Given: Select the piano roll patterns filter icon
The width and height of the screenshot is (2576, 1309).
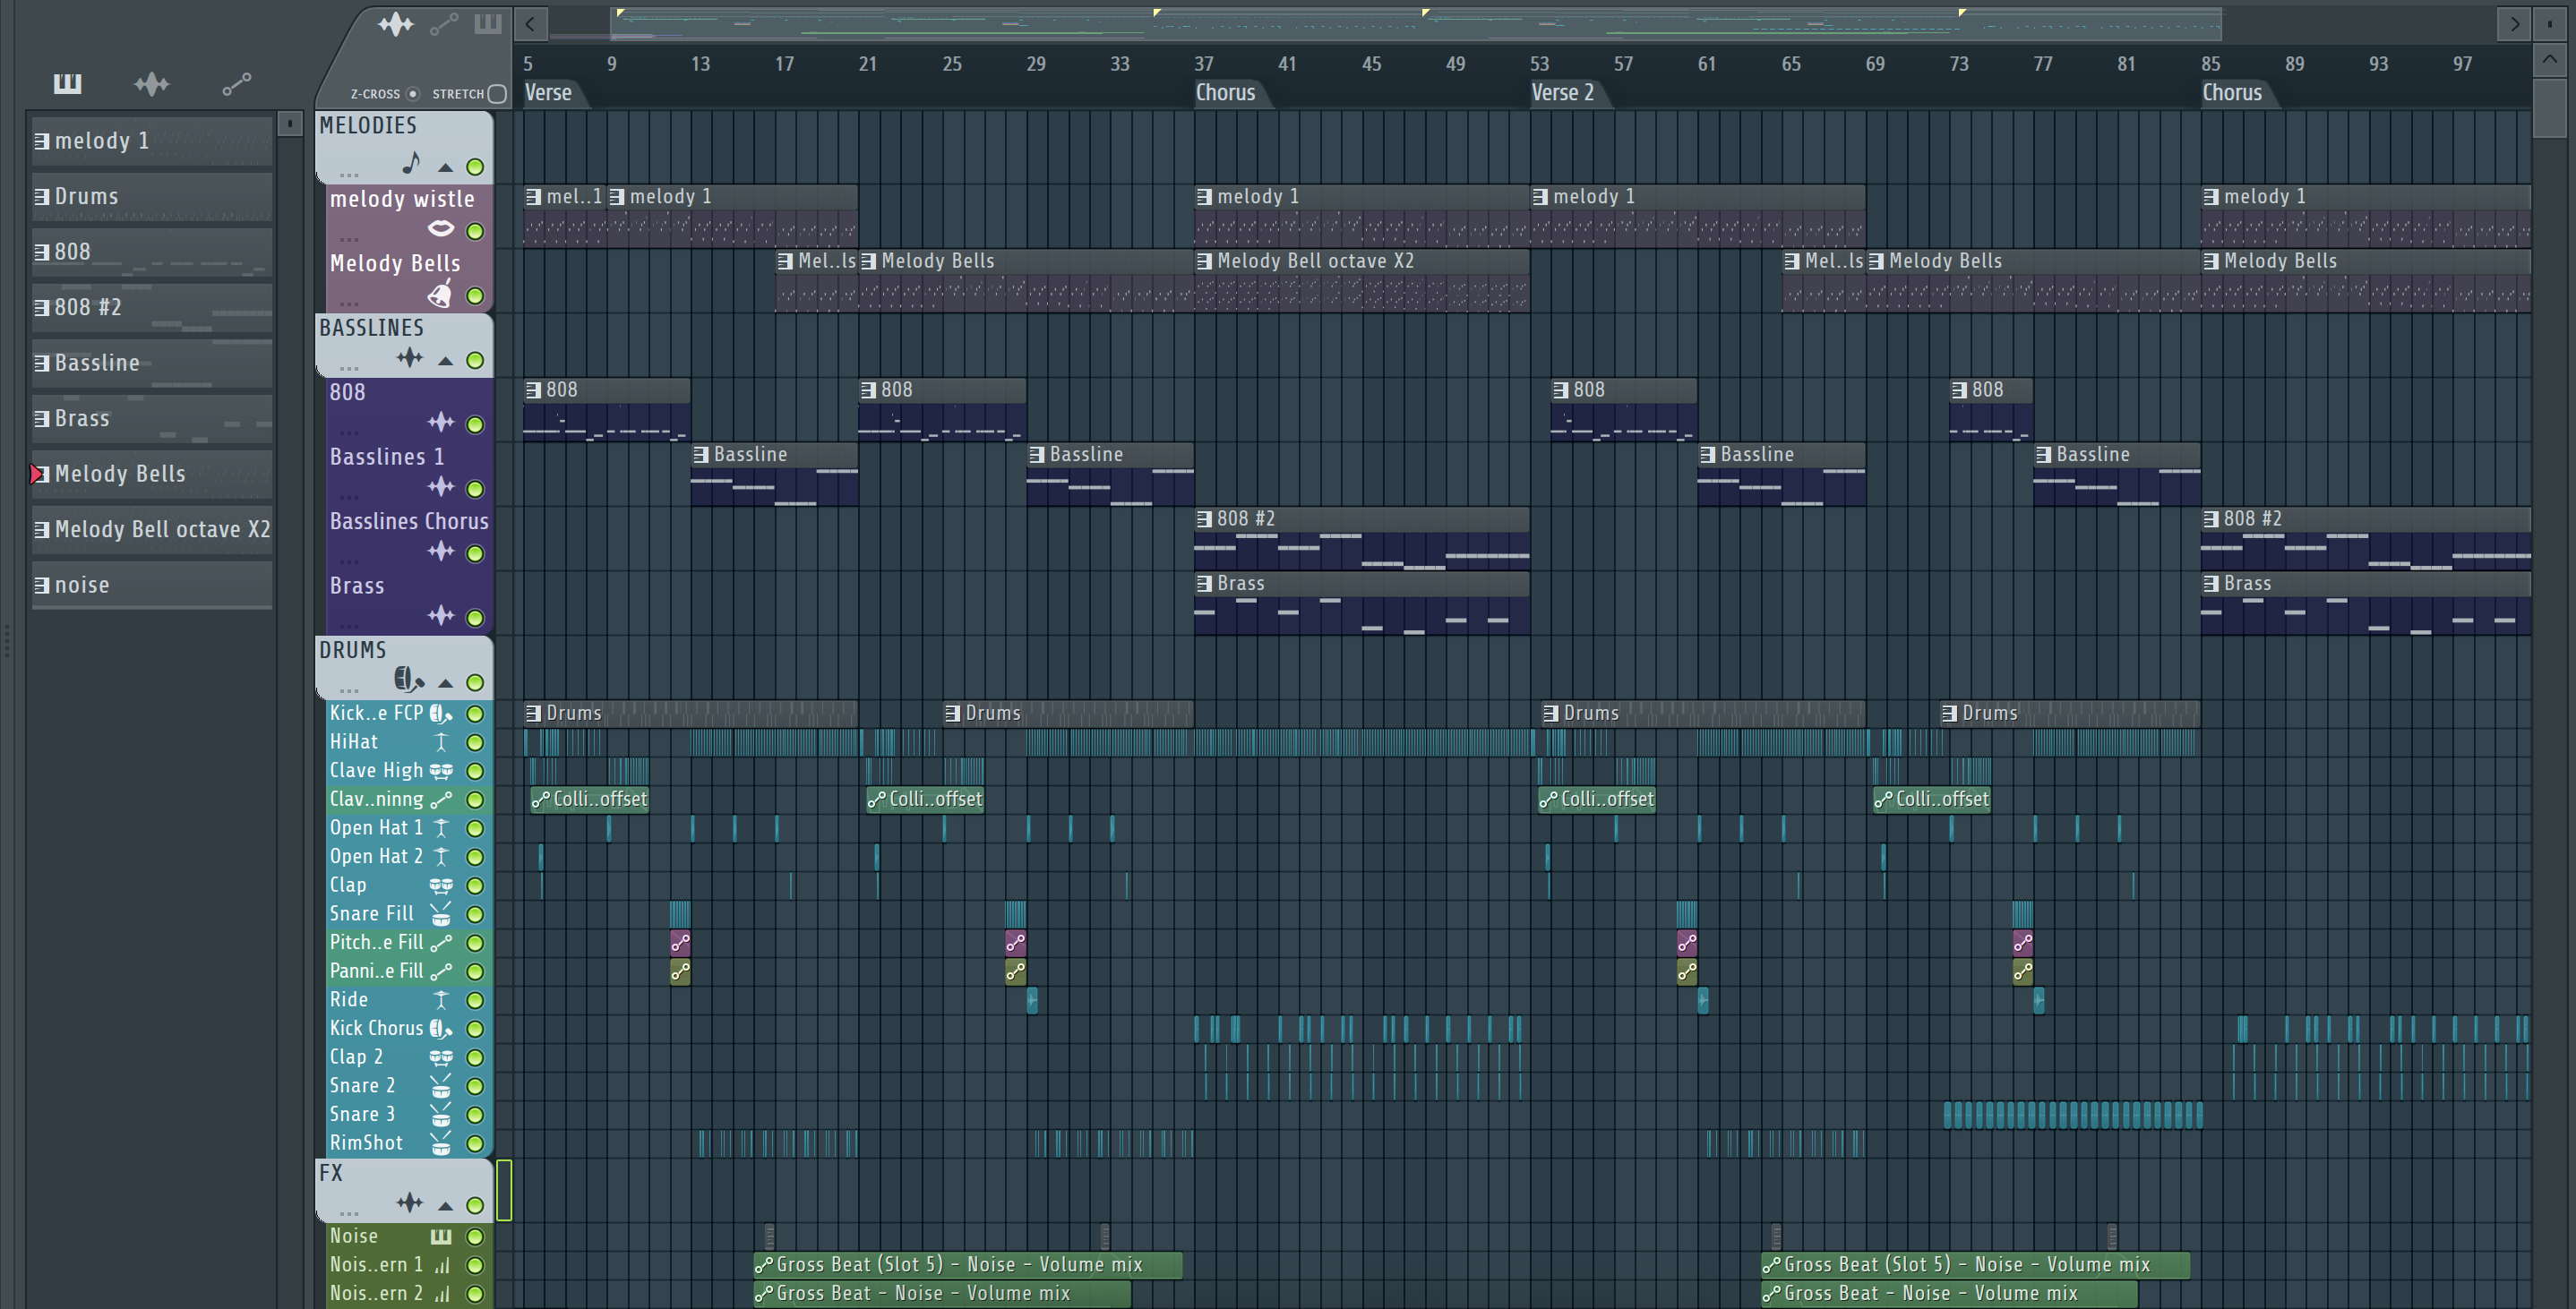Looking at the screenshot, I should coord(67,84).
